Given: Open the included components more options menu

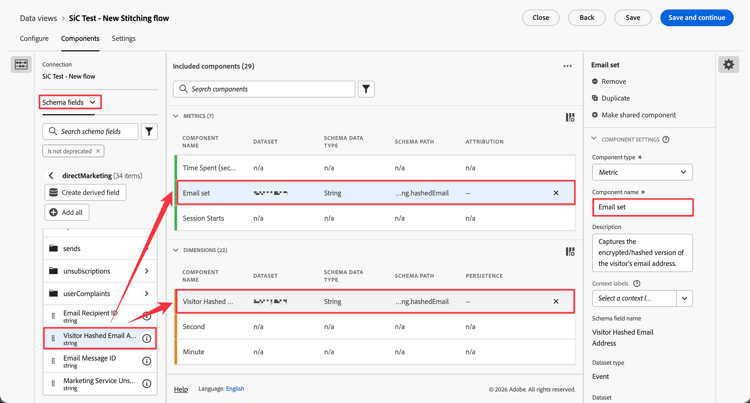Looking at the screenshot, I should point(568,67).
